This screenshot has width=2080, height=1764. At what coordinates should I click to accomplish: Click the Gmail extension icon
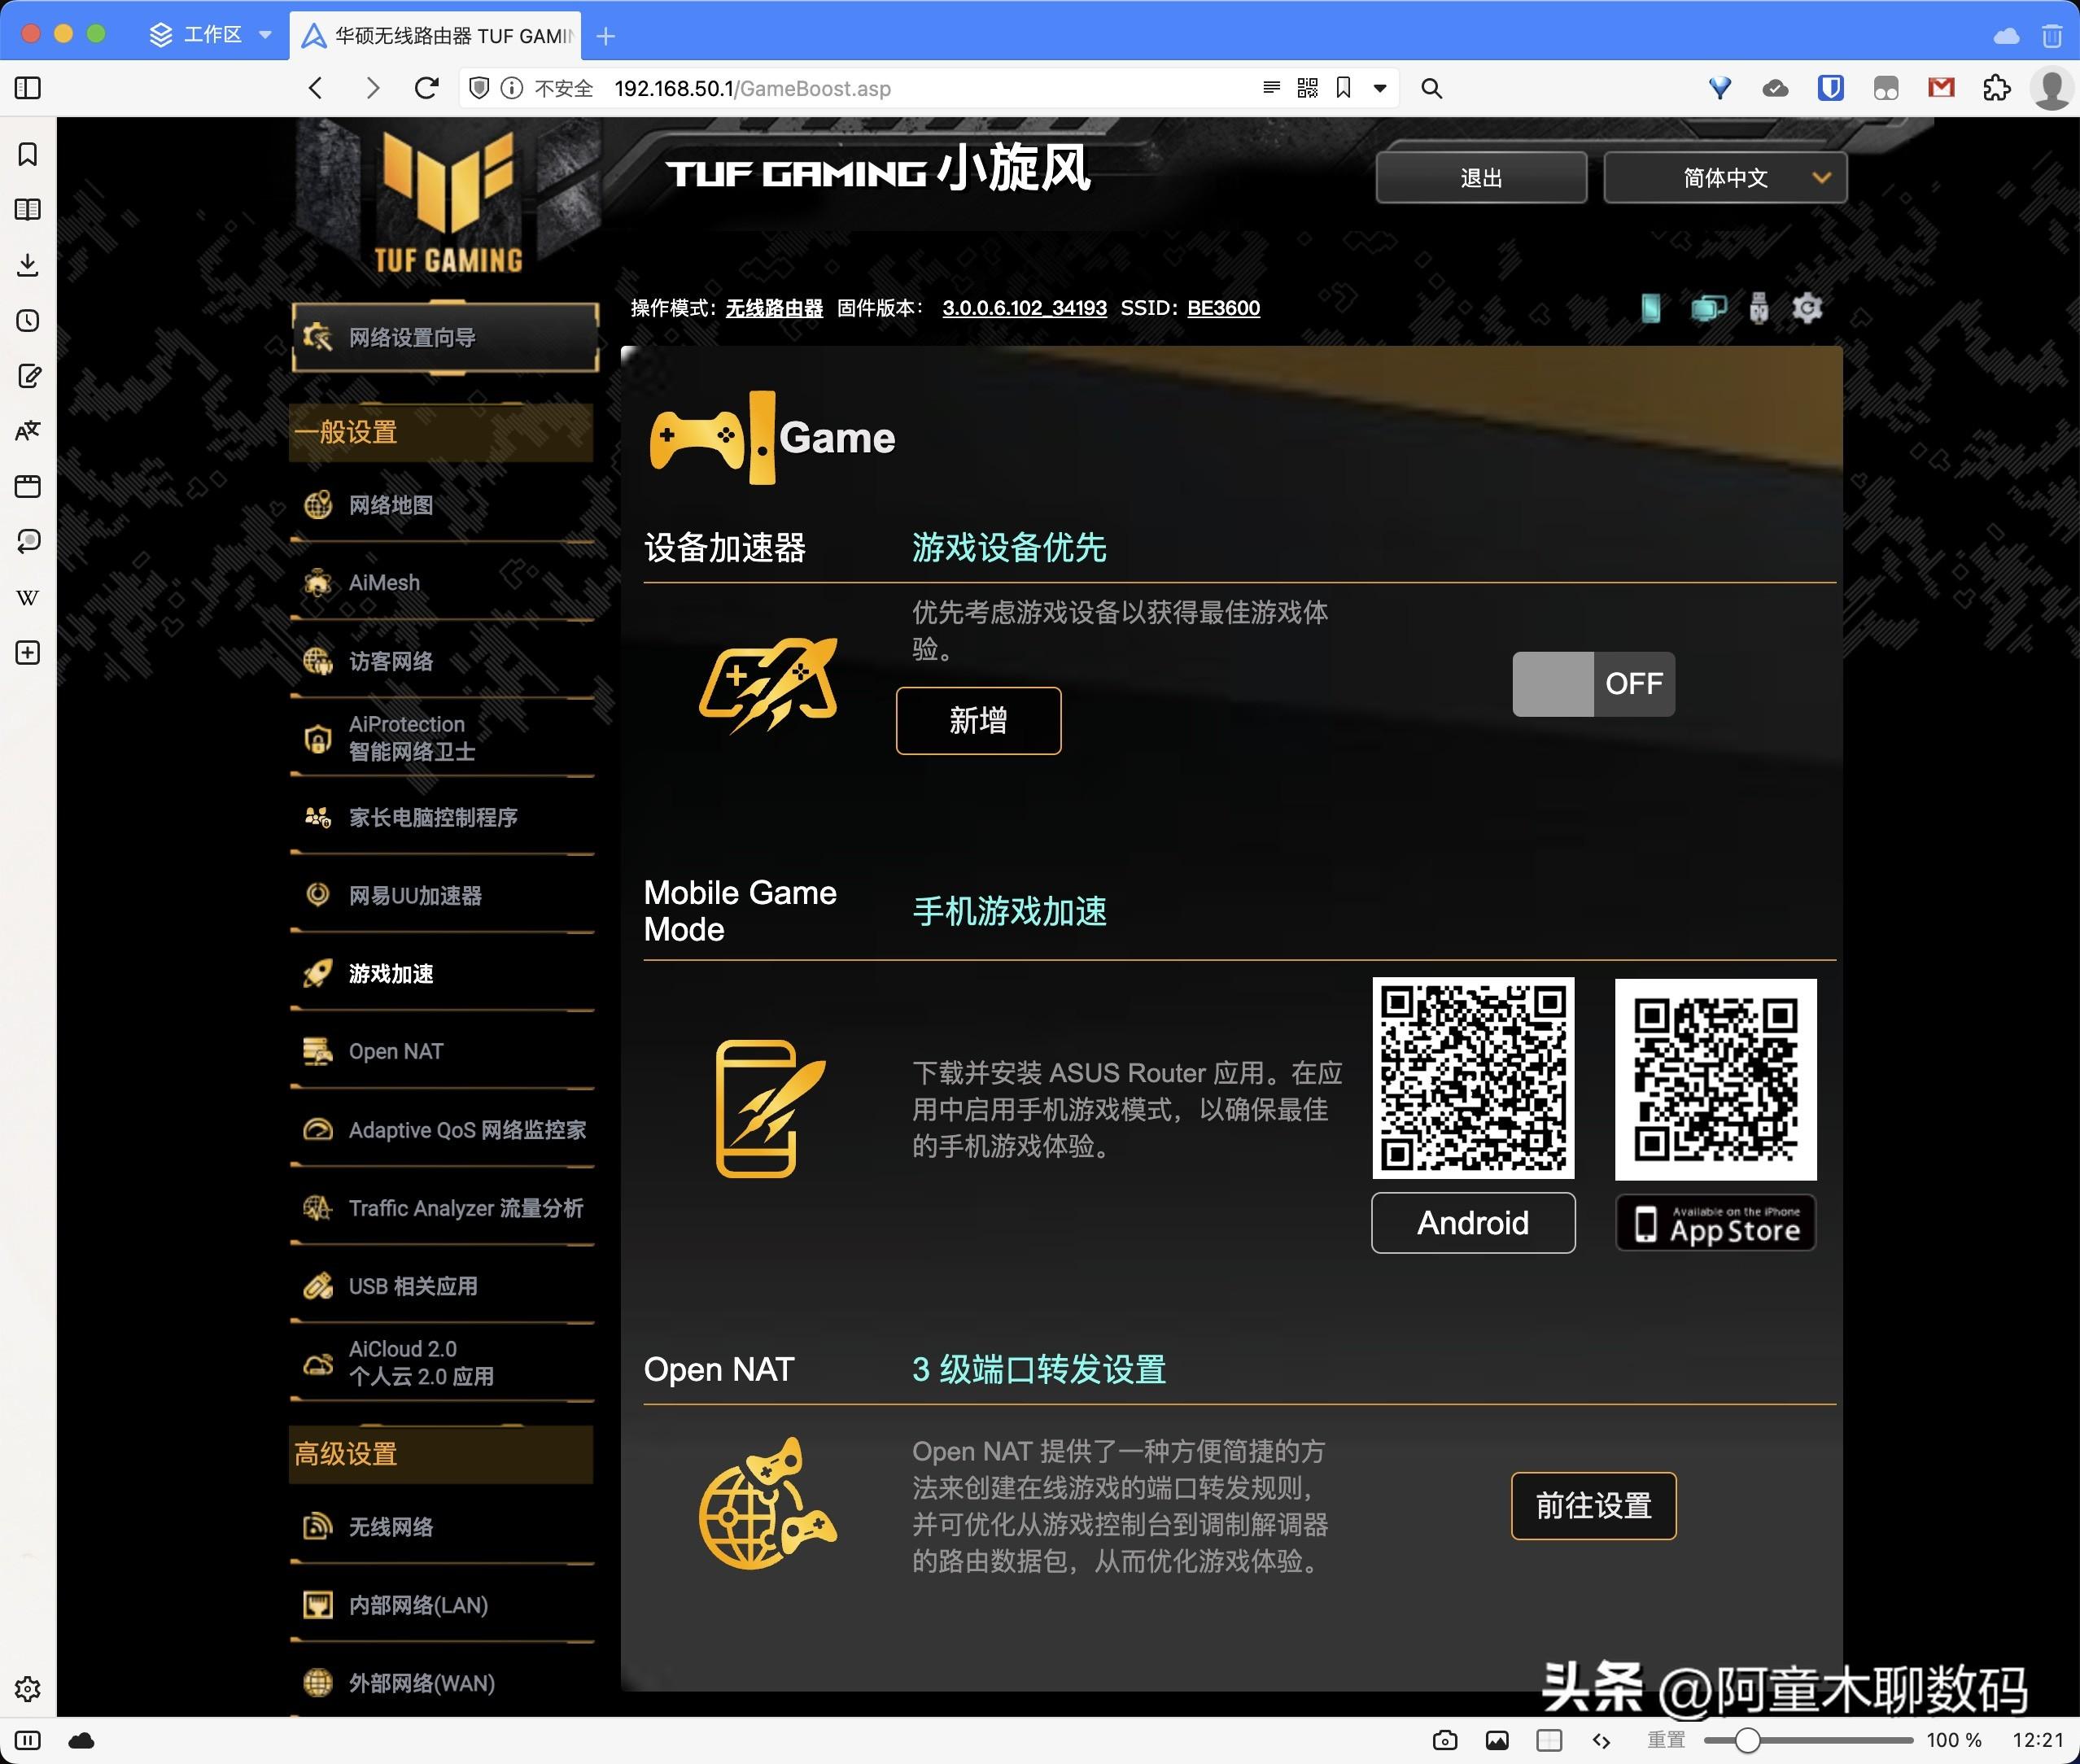(1941, 88)
